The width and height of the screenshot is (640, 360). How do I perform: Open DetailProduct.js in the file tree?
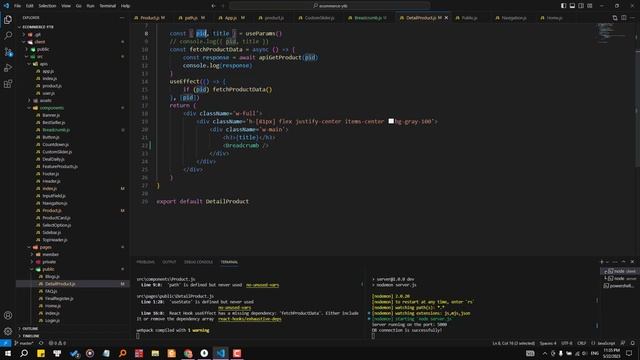point(60,284)
